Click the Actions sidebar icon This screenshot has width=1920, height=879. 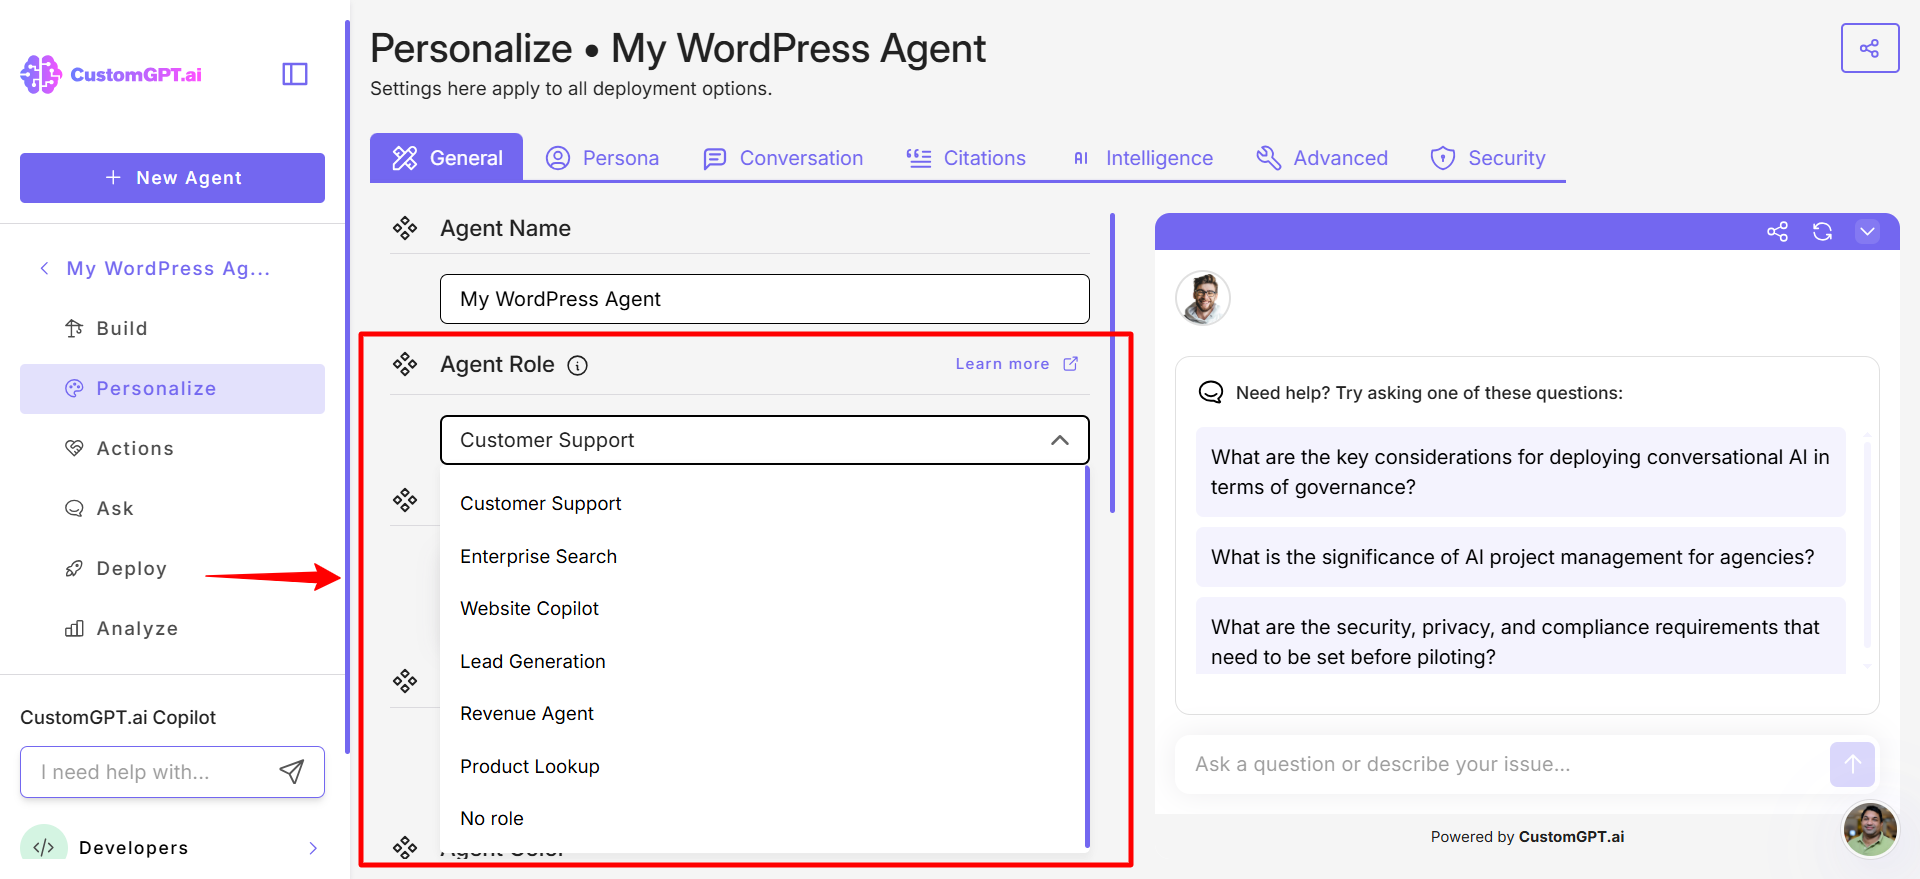[x=74, y=448]
